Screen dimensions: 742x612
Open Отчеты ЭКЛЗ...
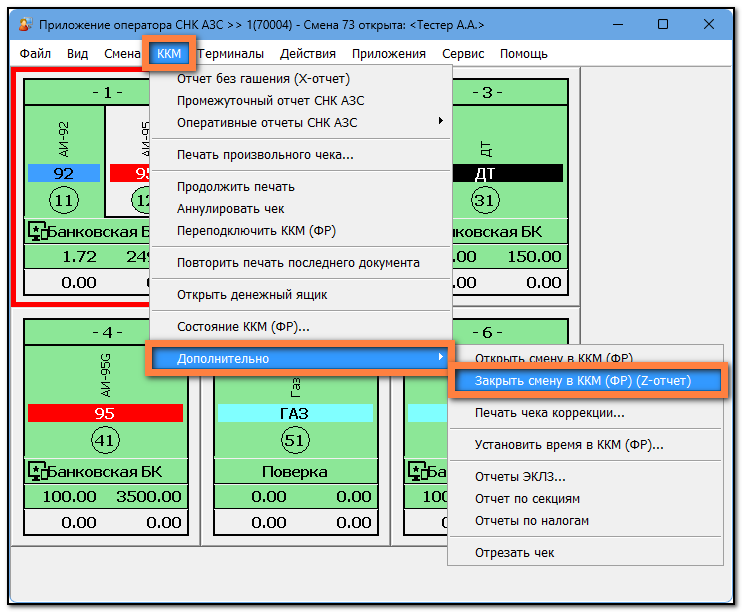[585, 477]
